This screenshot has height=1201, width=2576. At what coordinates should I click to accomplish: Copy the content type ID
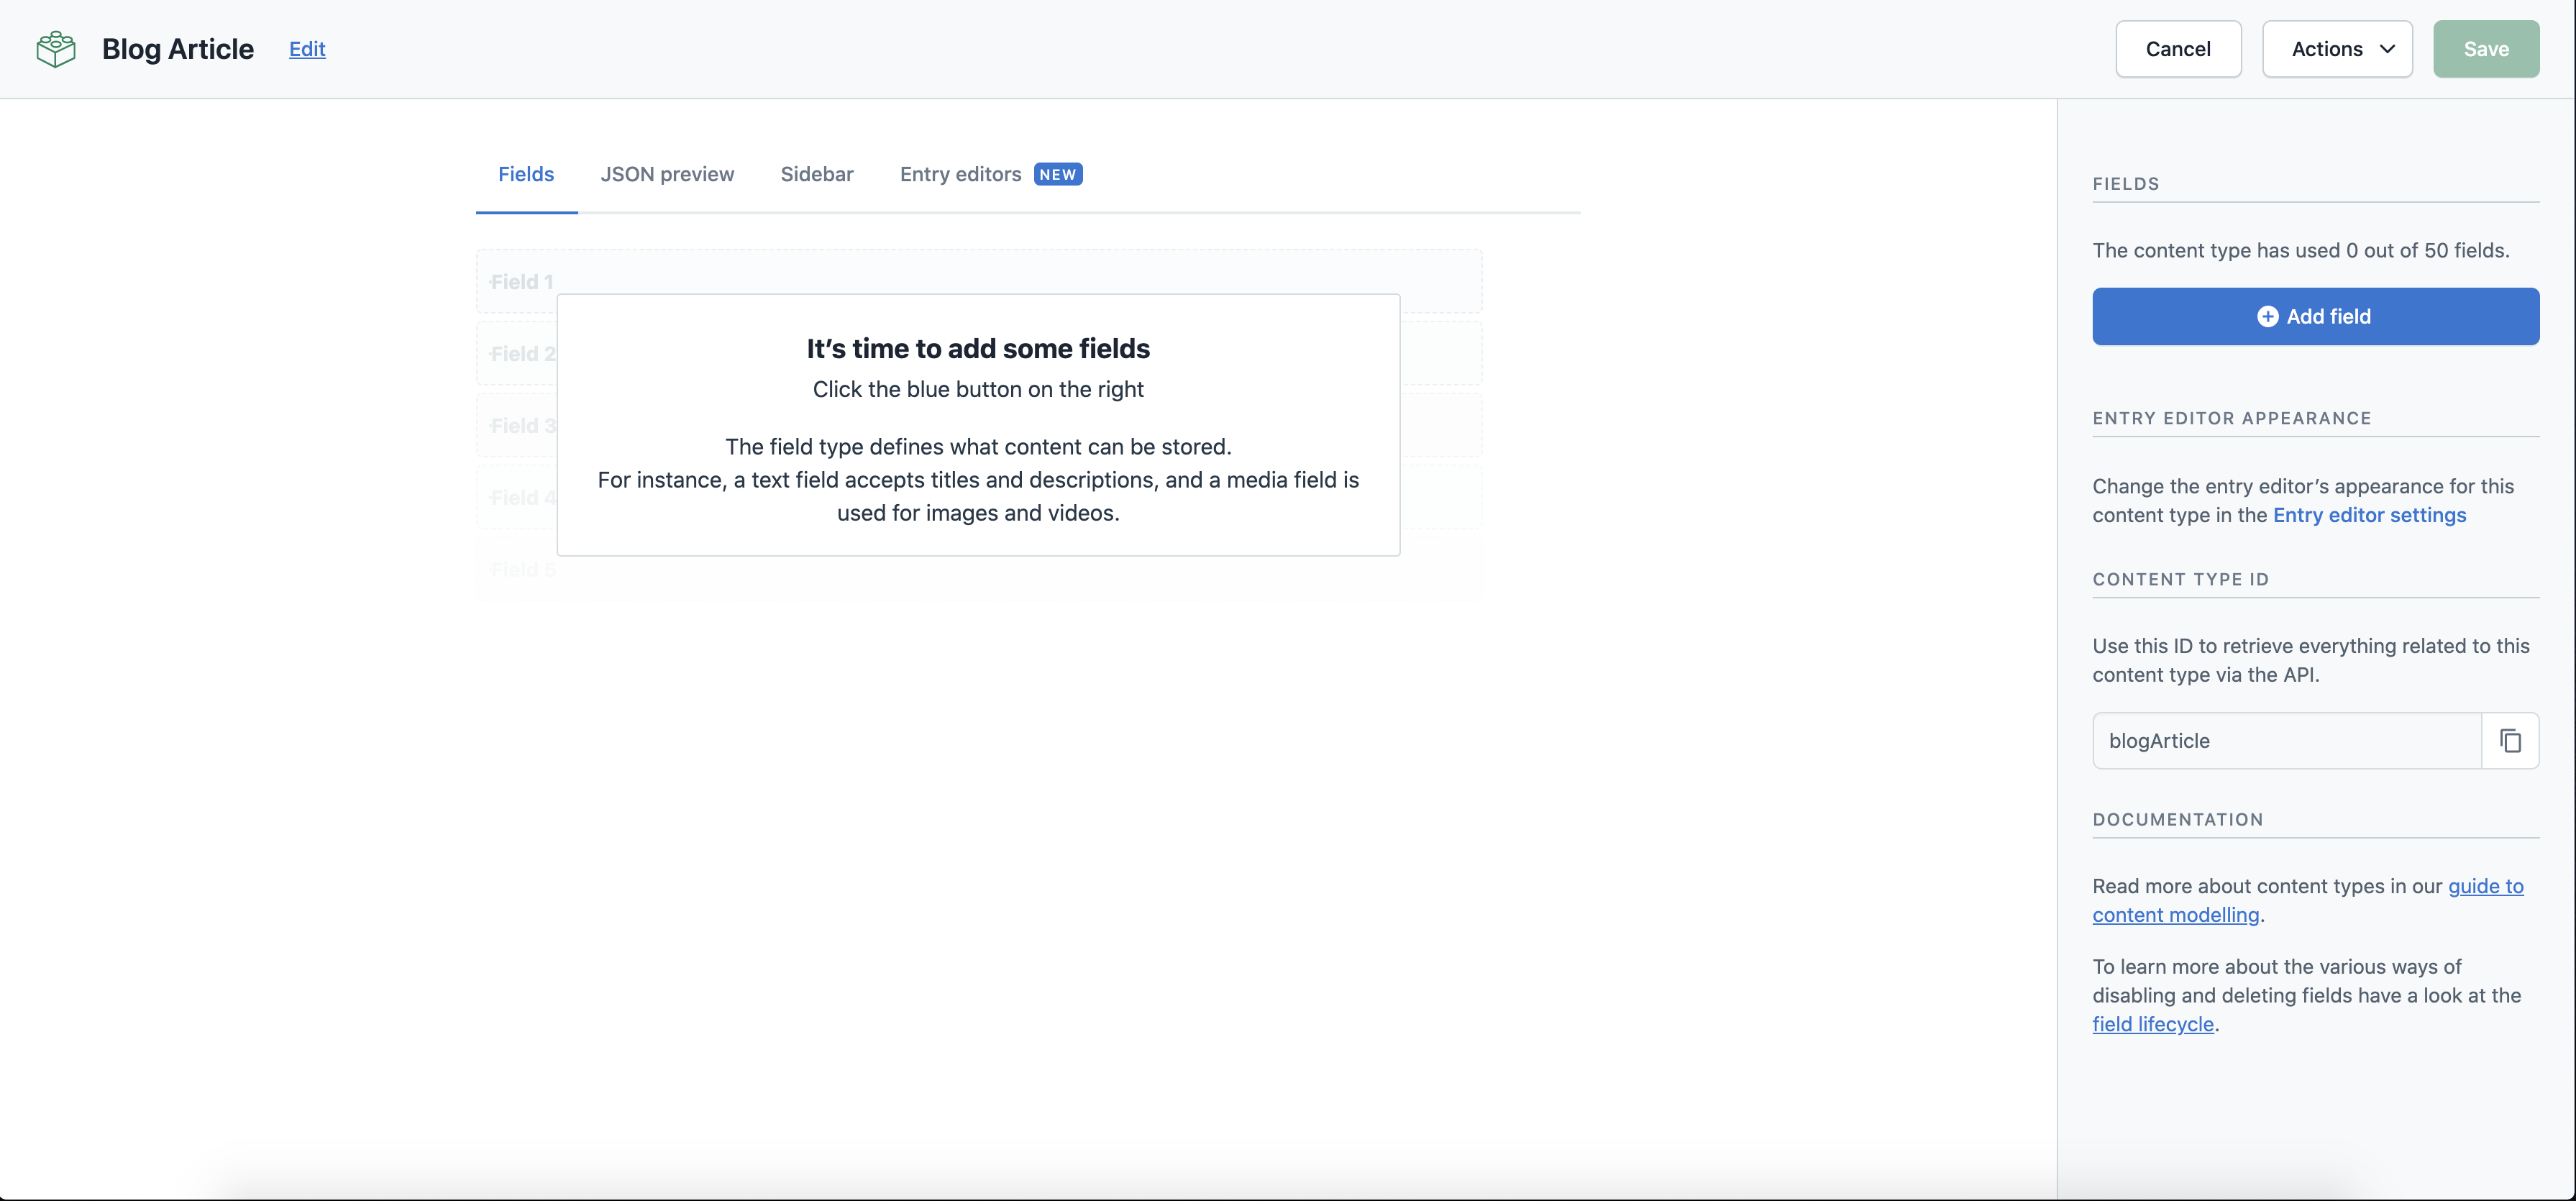pos(2510,740)
